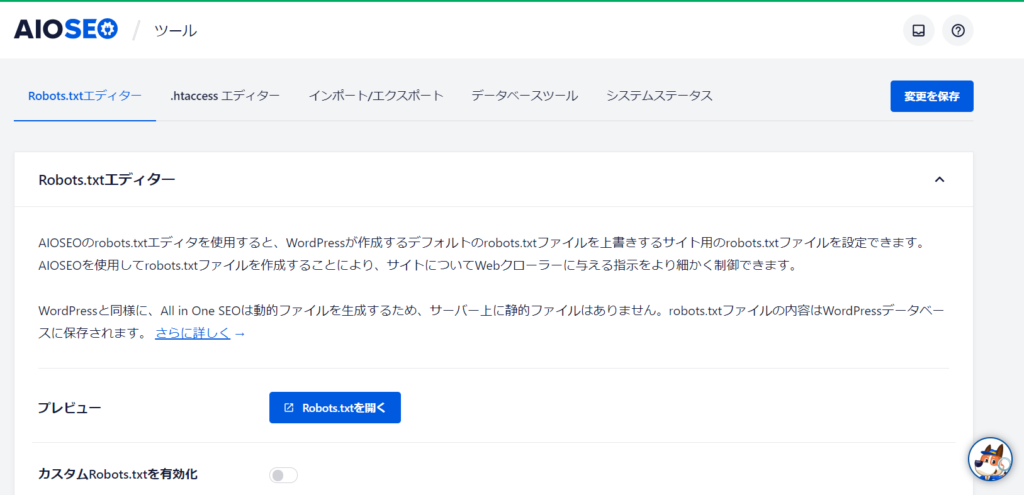Follow the さらに詳しく link

click(x=193, y=333)
